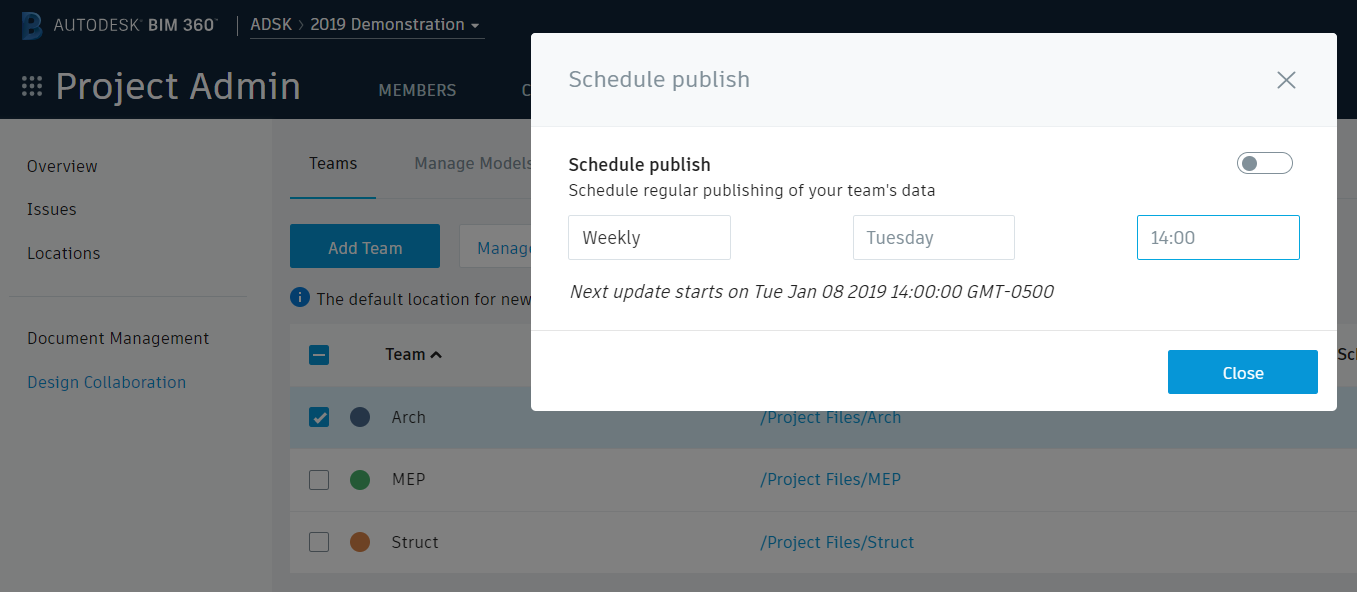Click the Arch team blue color swatch

pos(359,417)
